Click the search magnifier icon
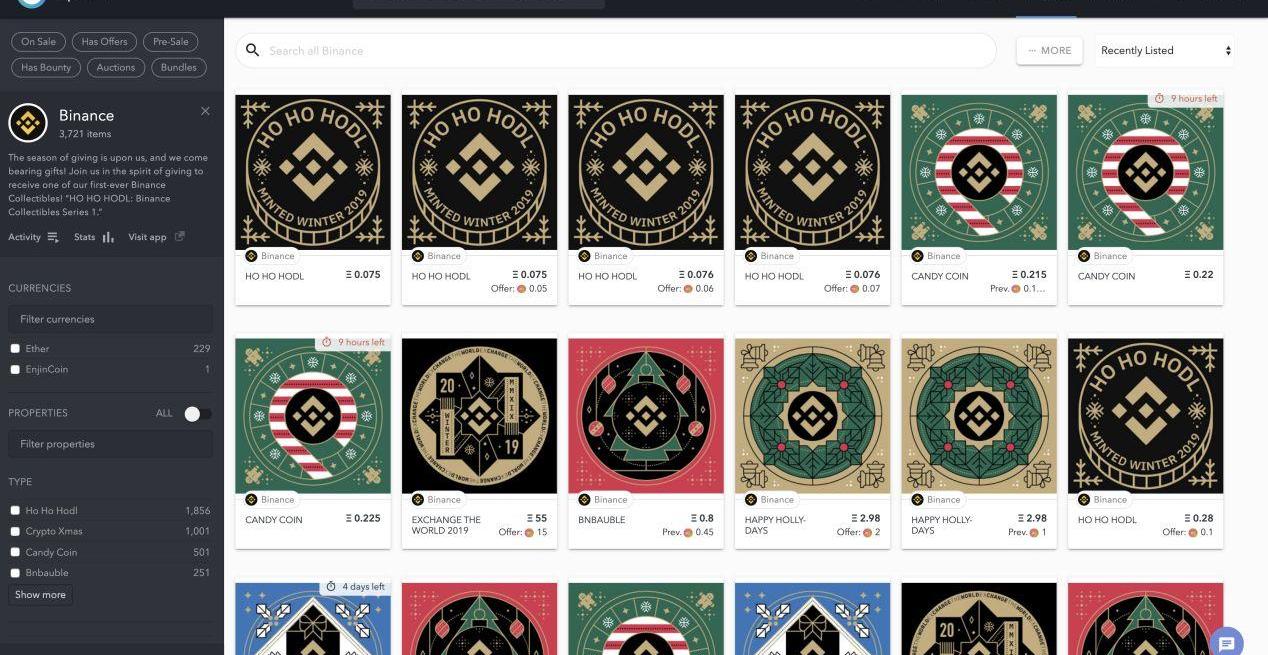The image size is (1268, 655). (x=253, y=50)
